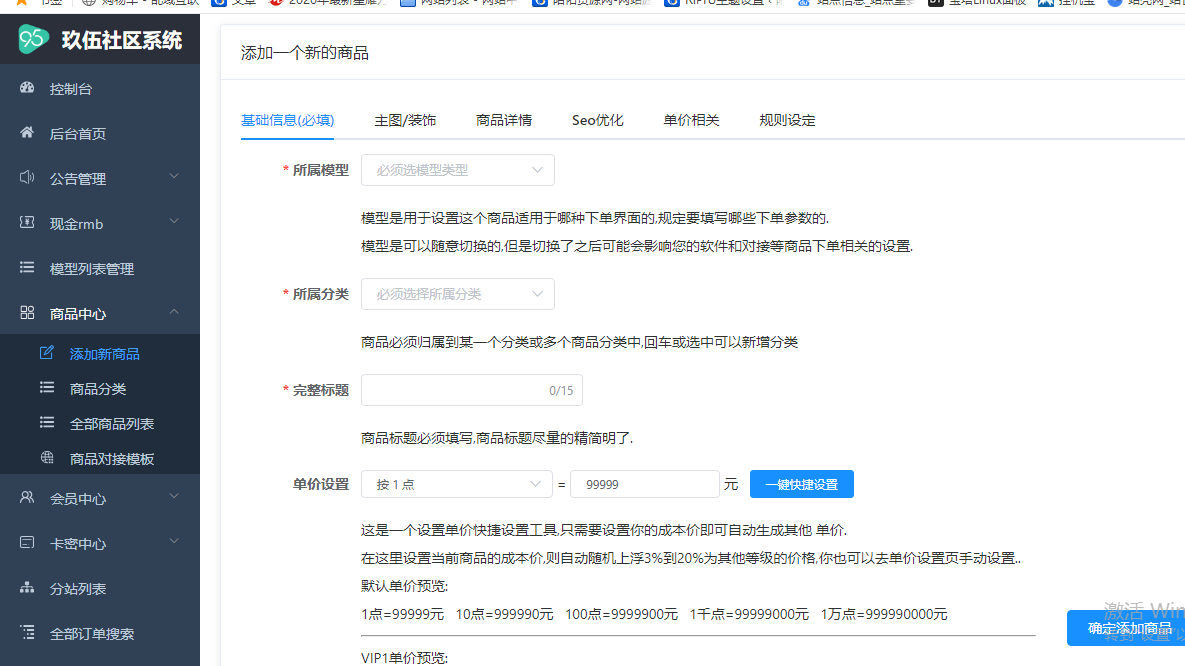Switch to 规则设定 tab

click(787, 120)
